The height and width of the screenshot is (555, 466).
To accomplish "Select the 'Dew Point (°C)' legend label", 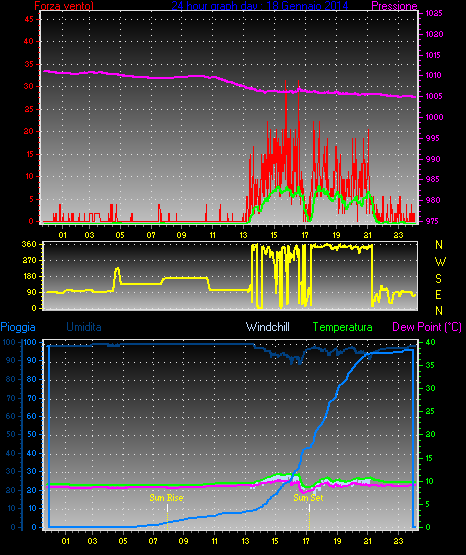I will click(427, 327).
